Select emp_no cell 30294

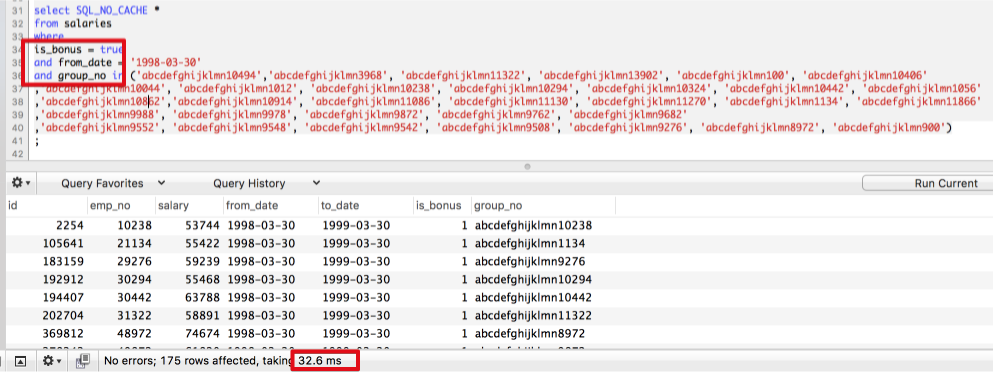coord(134,279)
